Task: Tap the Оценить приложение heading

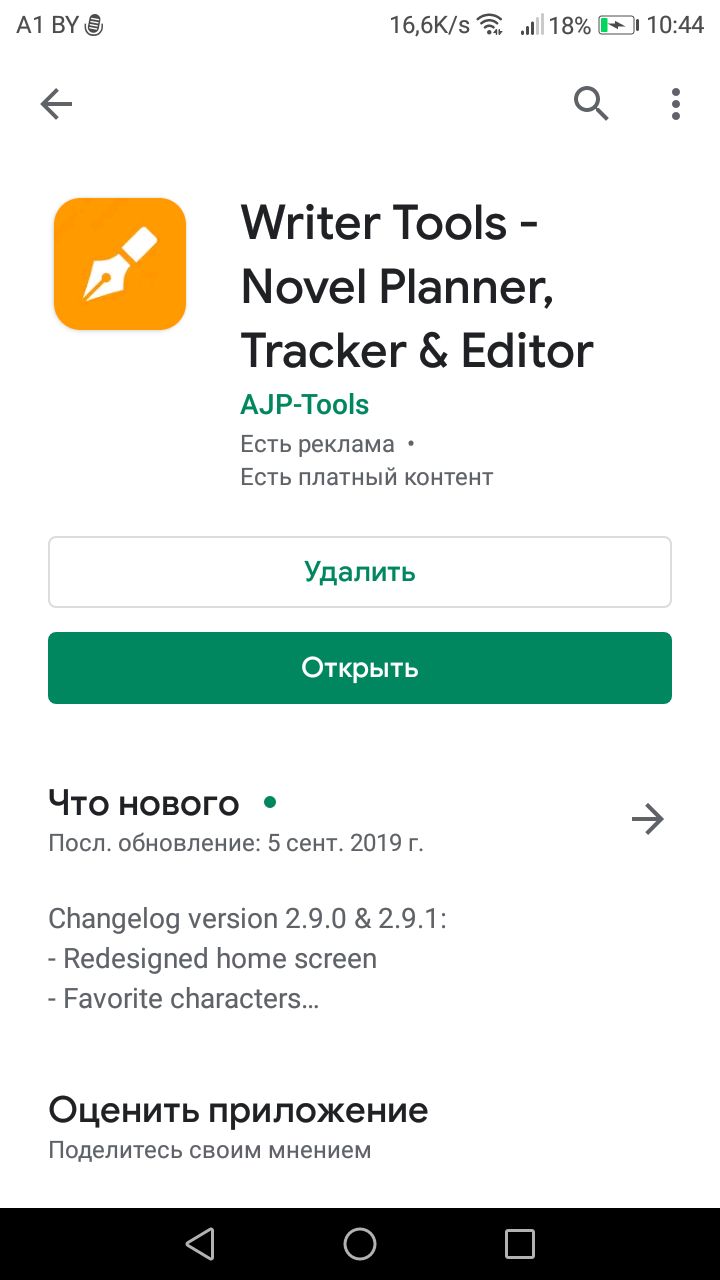Action: tap(238, 1110)
